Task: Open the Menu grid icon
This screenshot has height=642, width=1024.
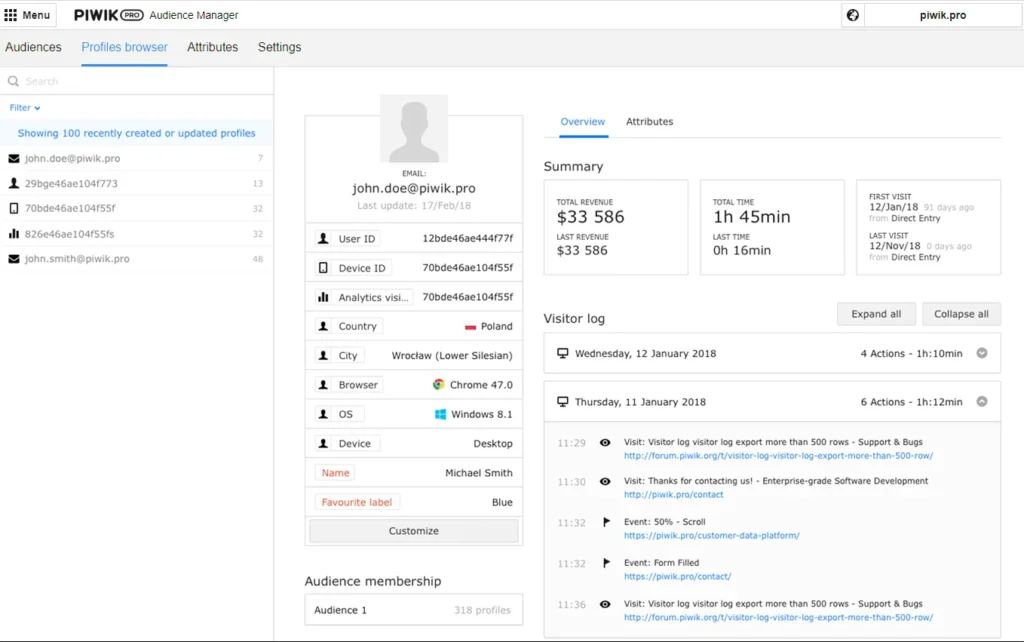Action: pyautogui.click(x=11, y=15)
